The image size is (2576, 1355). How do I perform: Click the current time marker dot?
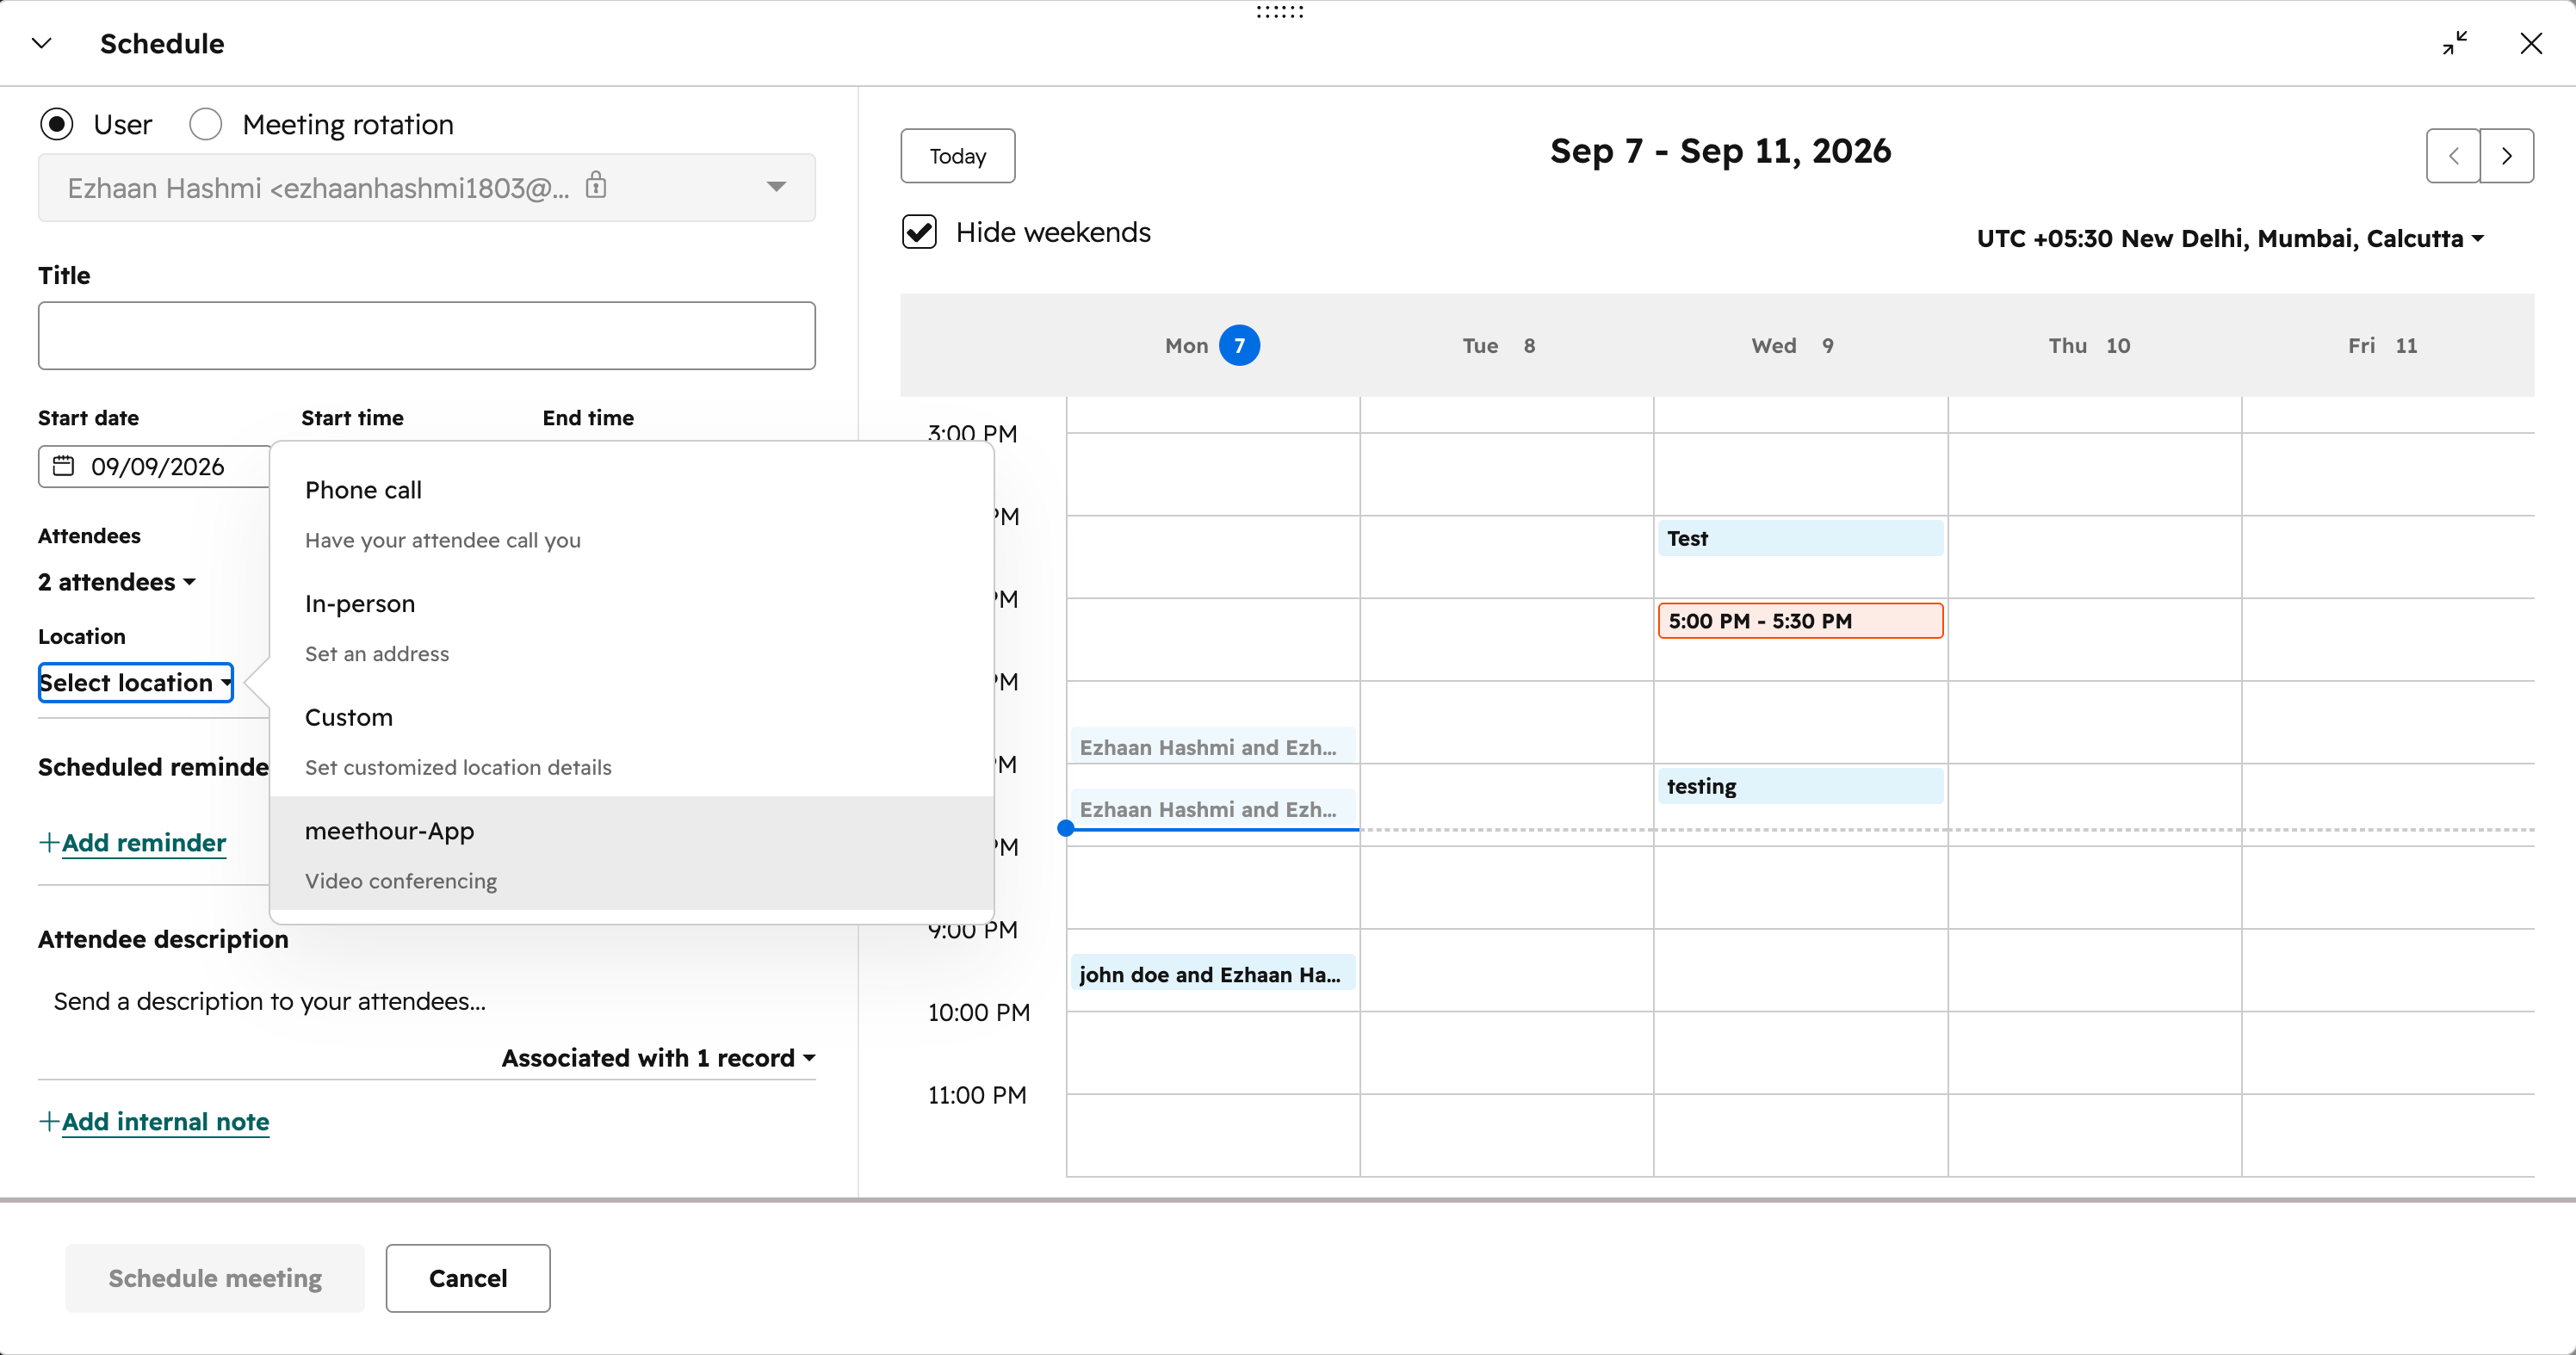coord(1066,829)
